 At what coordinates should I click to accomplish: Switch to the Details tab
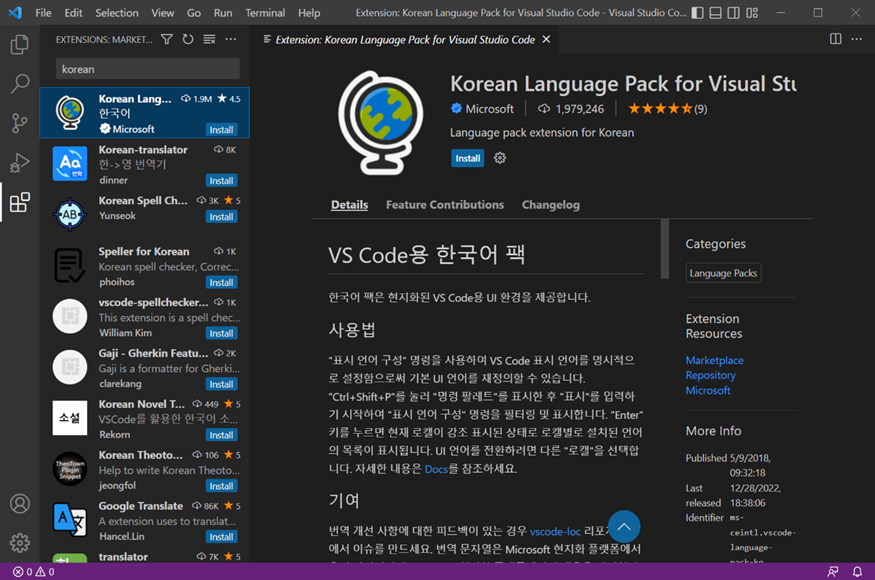(x=349, y=204)
